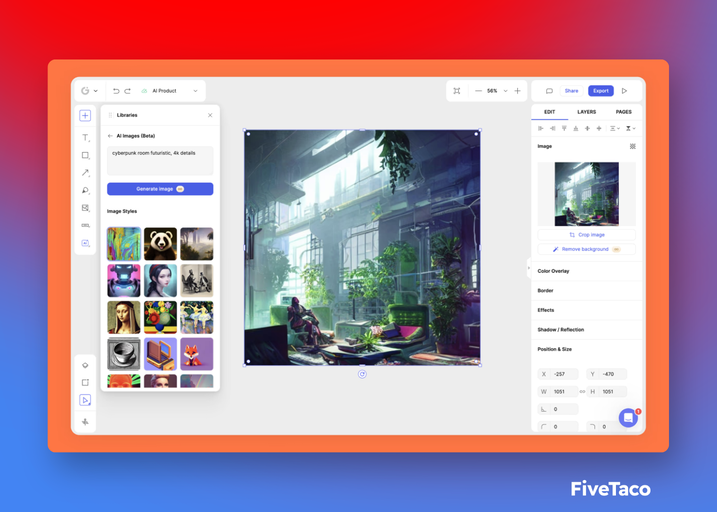Click align horizontal center icon
Screen dimensions: 717x512
(587, 128)
